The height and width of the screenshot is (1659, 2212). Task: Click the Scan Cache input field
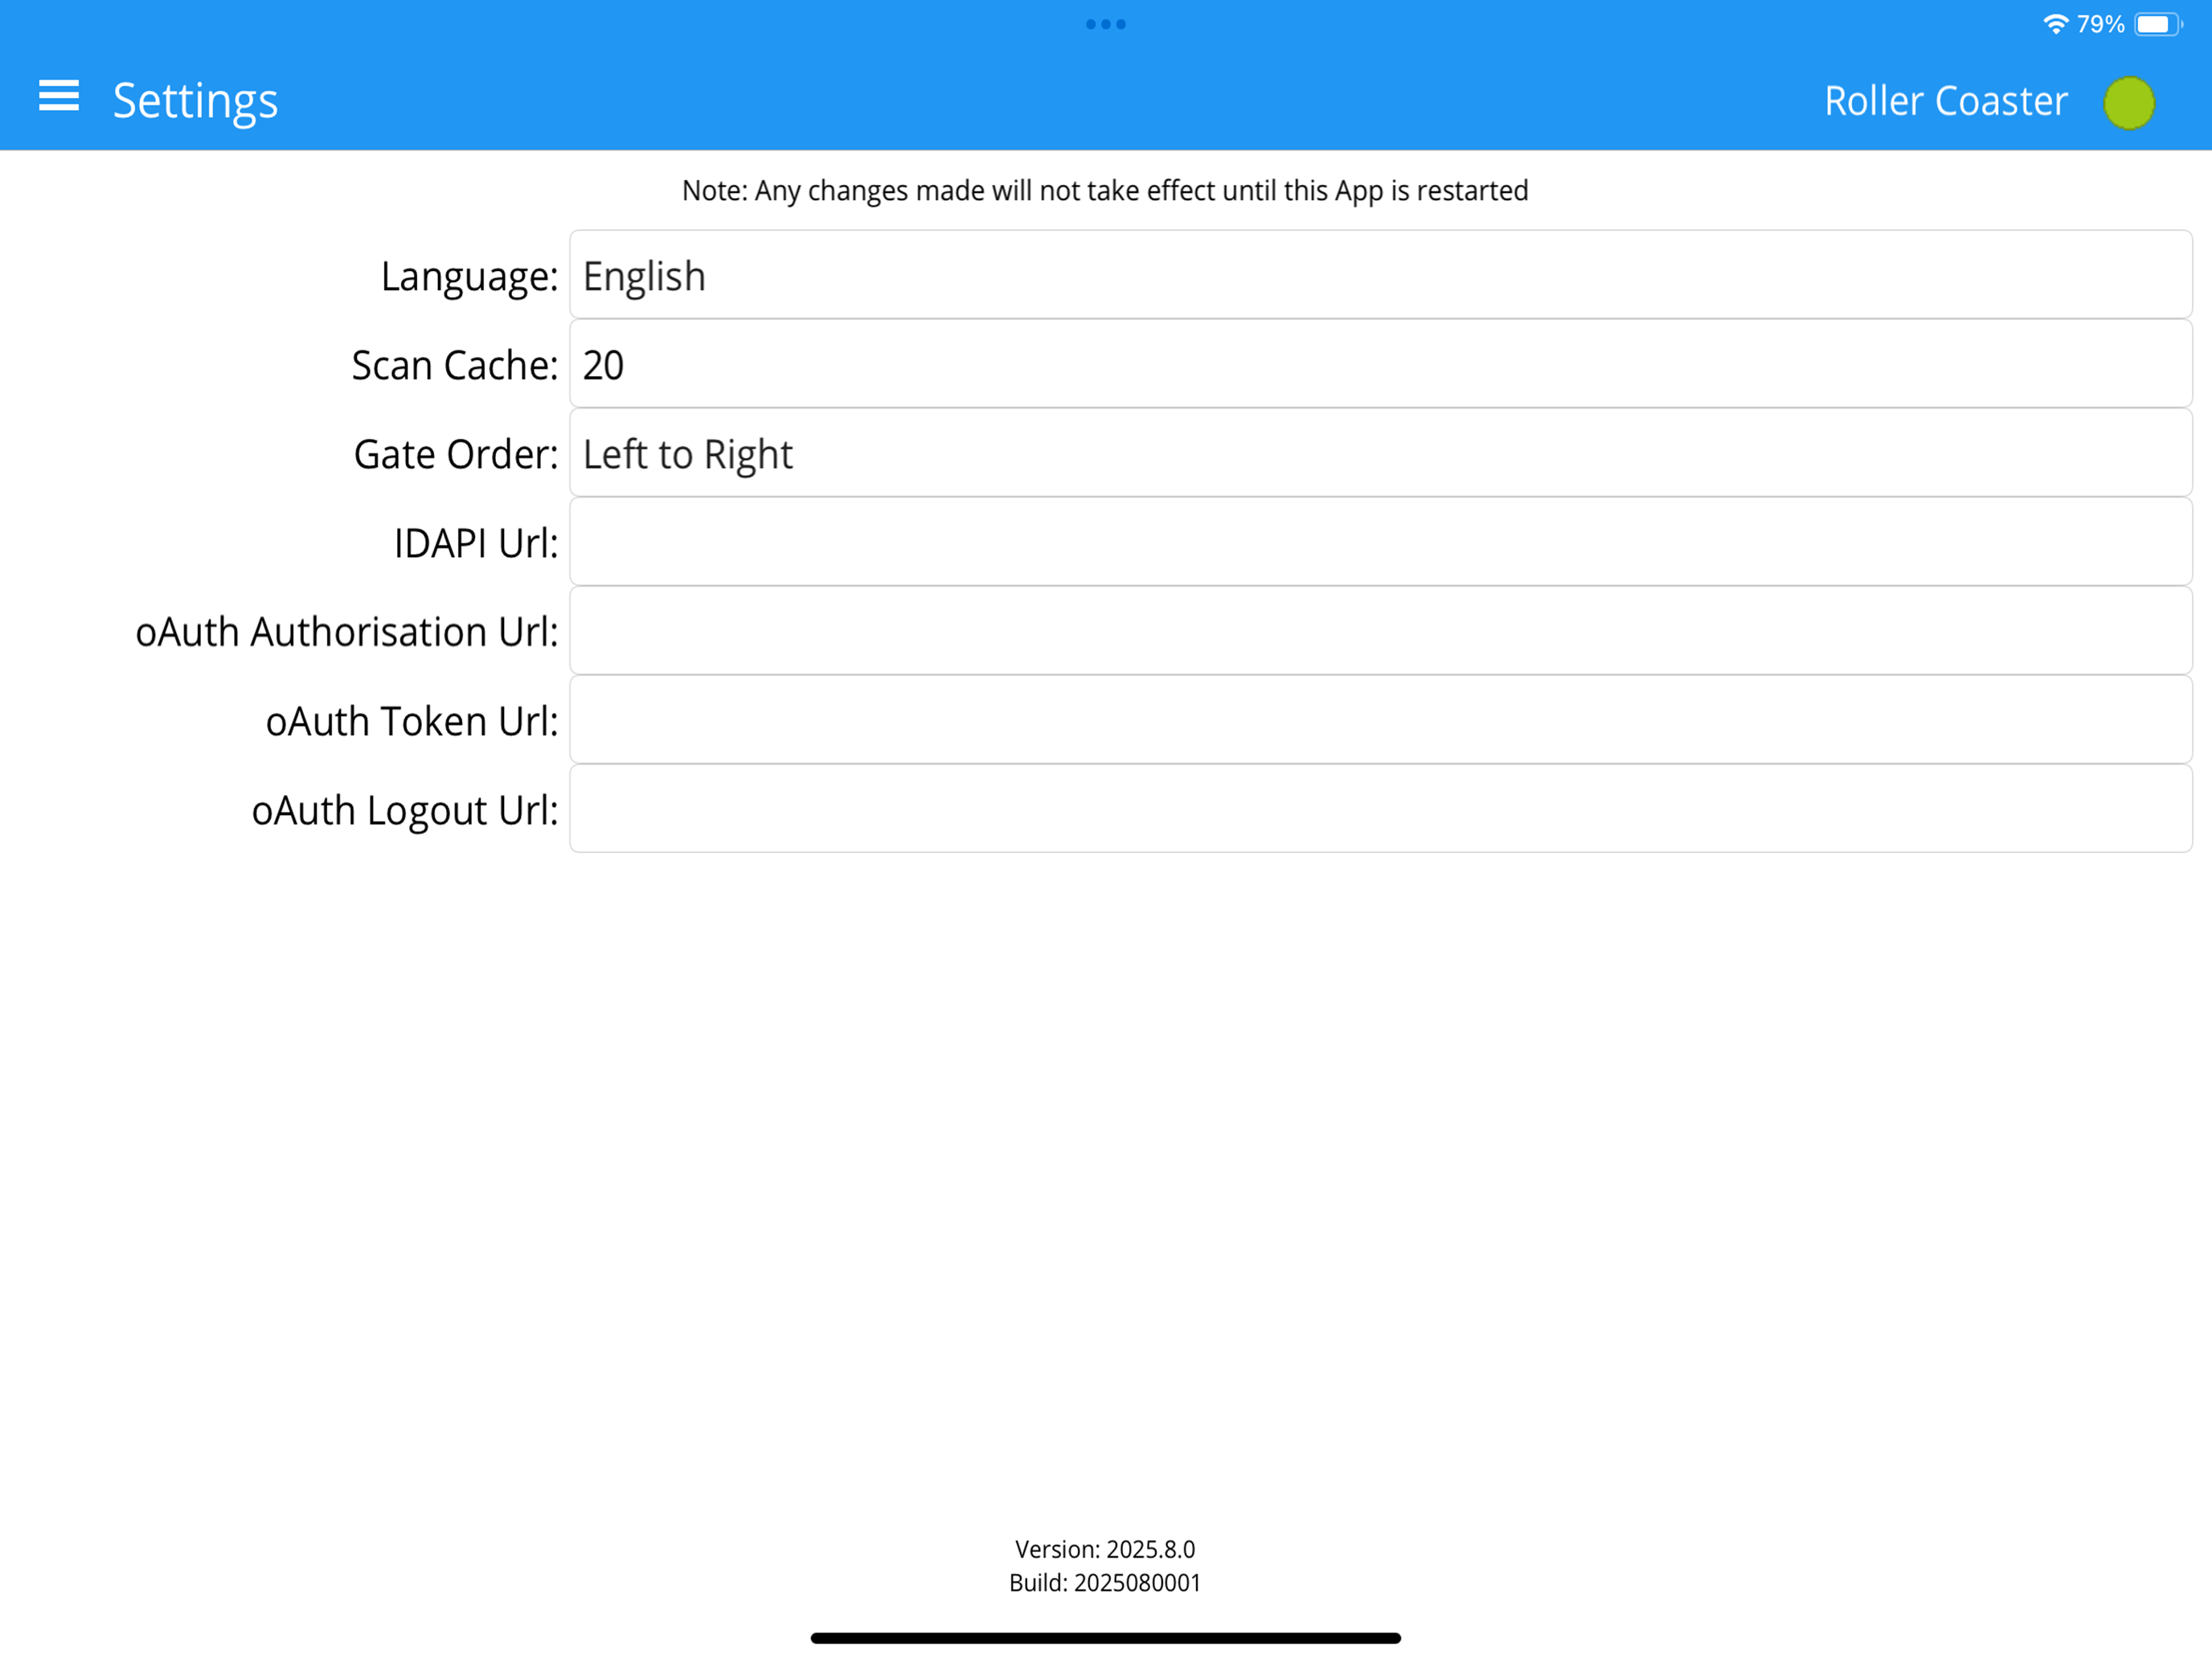(1381, 364)
